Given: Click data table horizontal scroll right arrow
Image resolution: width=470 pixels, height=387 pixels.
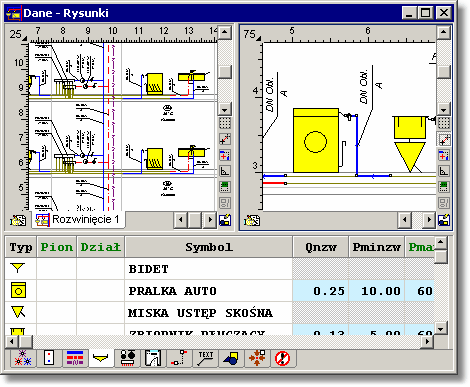Looking at the screenshot, I should (427, 342).
